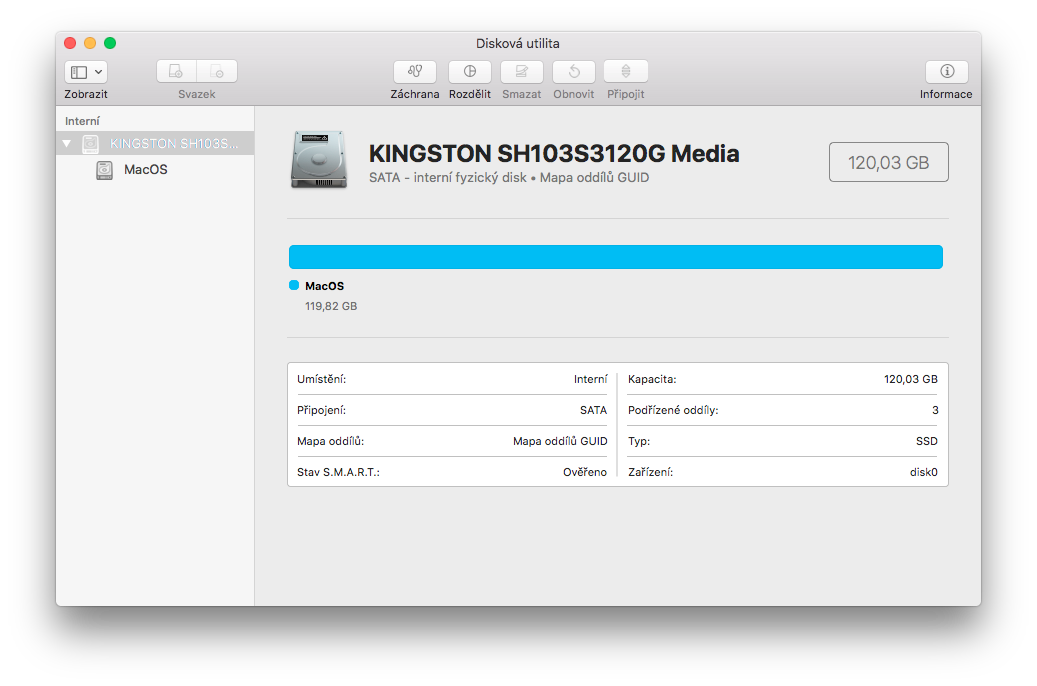
Task: Click the remove volume Svazek icon
Action: (x=217, y=71)
